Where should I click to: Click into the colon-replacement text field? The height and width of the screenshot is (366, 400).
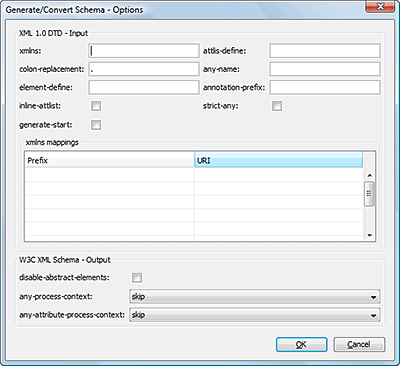pyautogui.click(x=144, y=69)
